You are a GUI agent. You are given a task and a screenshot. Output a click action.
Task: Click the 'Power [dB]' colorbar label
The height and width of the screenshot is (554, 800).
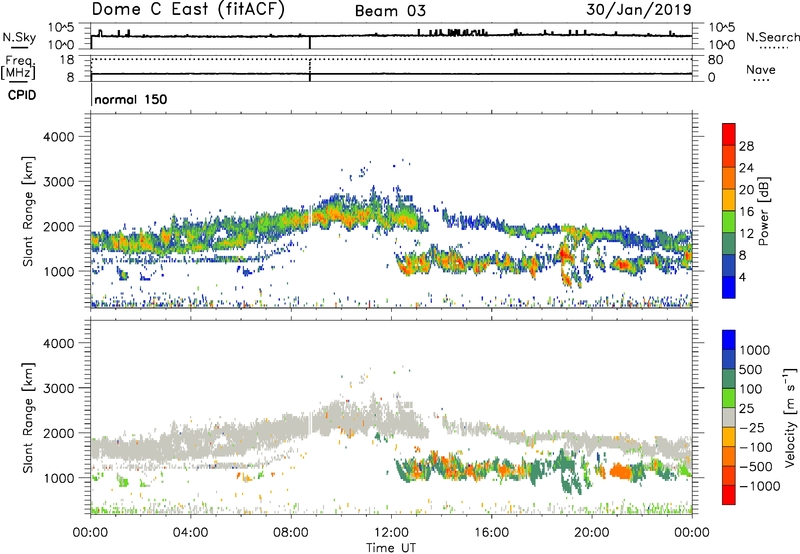763,211
